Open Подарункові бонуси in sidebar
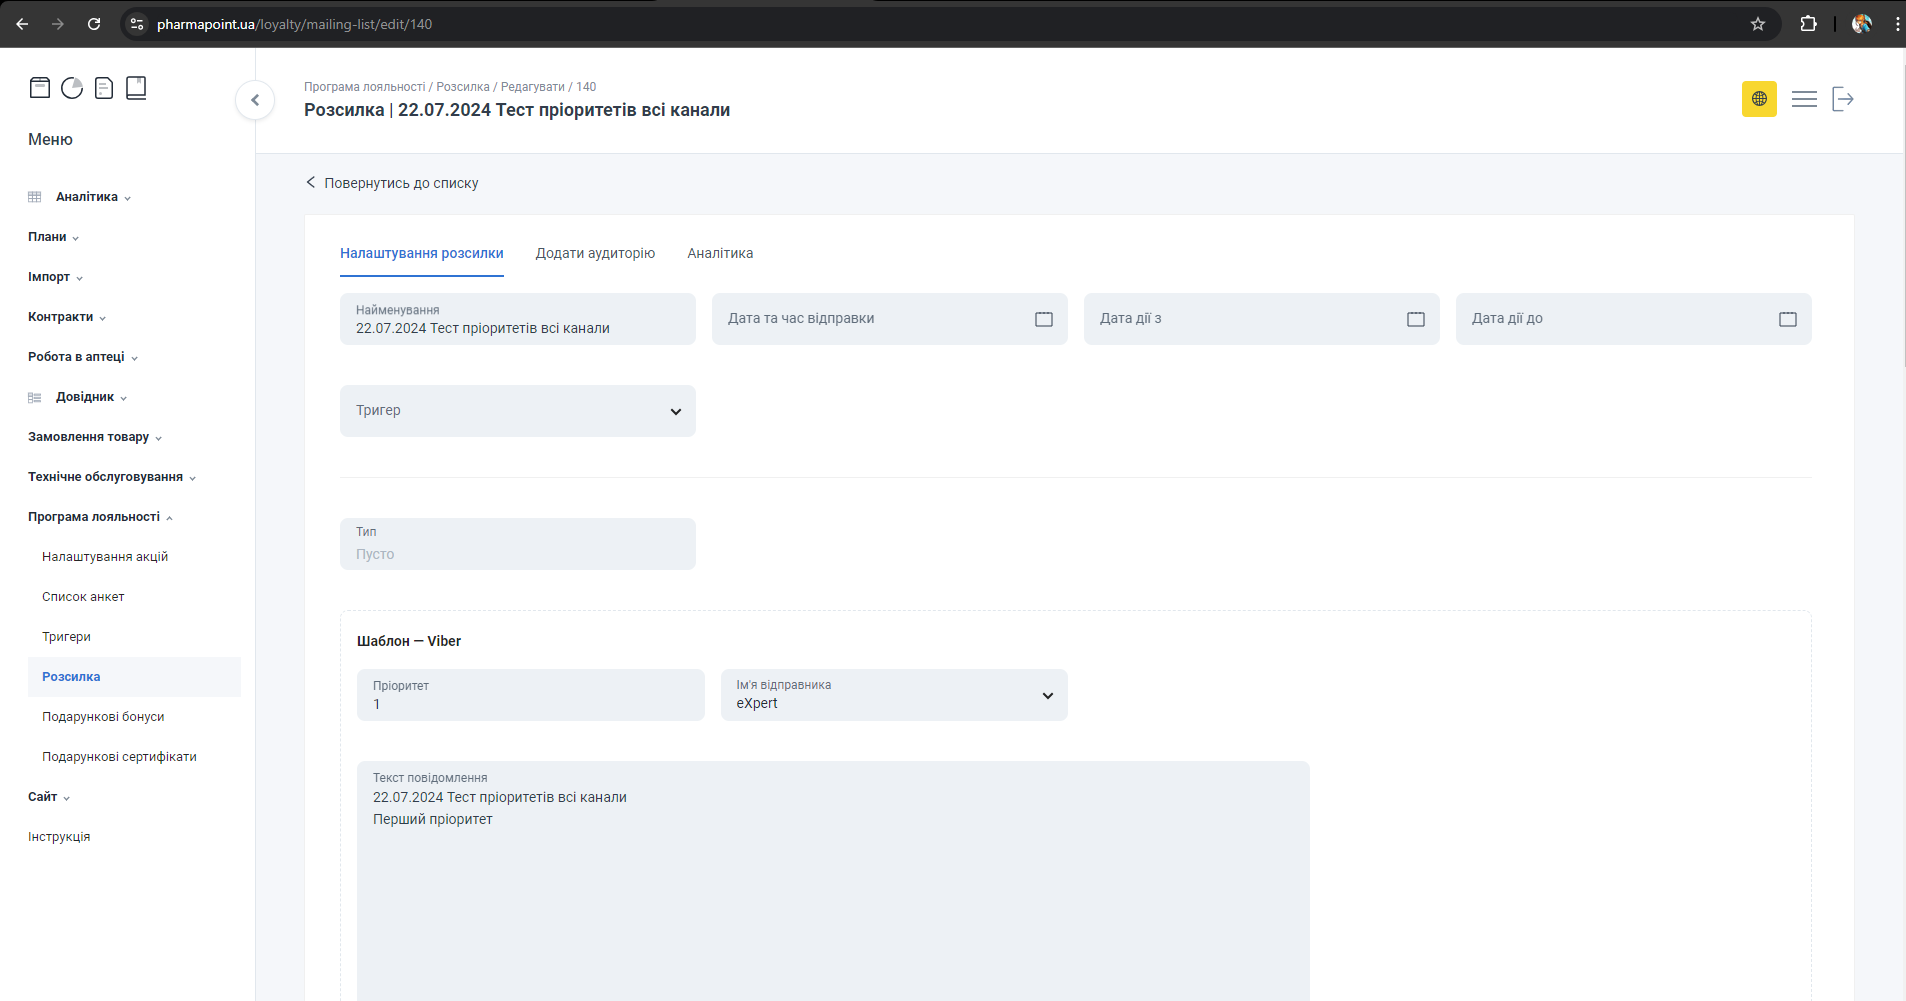The image size is (1906, 1001). (x=103, y=717)
